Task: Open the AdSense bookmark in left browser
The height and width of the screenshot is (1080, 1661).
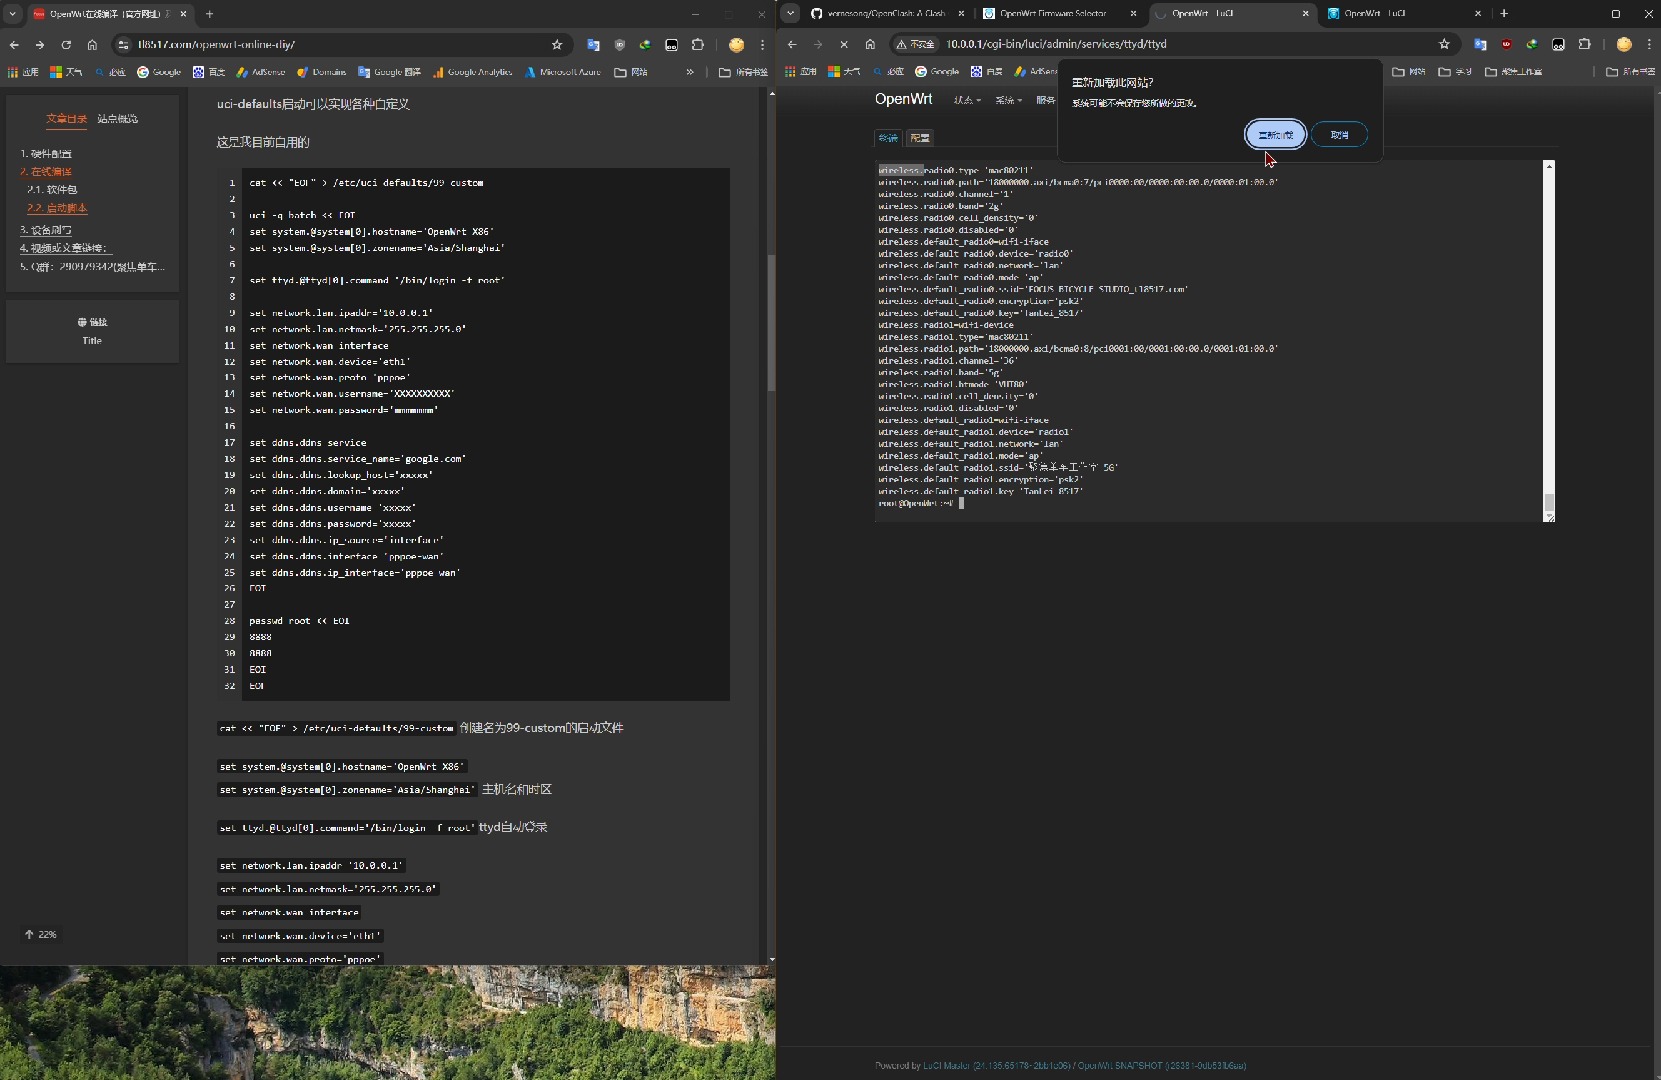Action: (260, 72)
